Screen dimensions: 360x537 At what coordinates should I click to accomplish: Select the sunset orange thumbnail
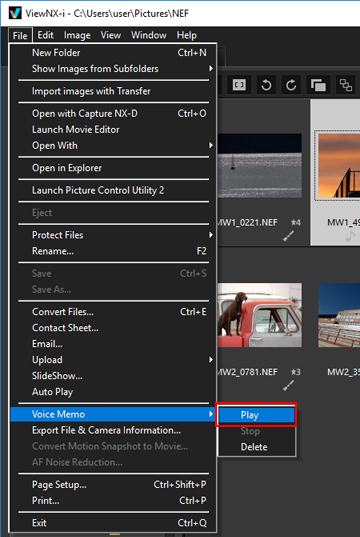coord(339,165)
